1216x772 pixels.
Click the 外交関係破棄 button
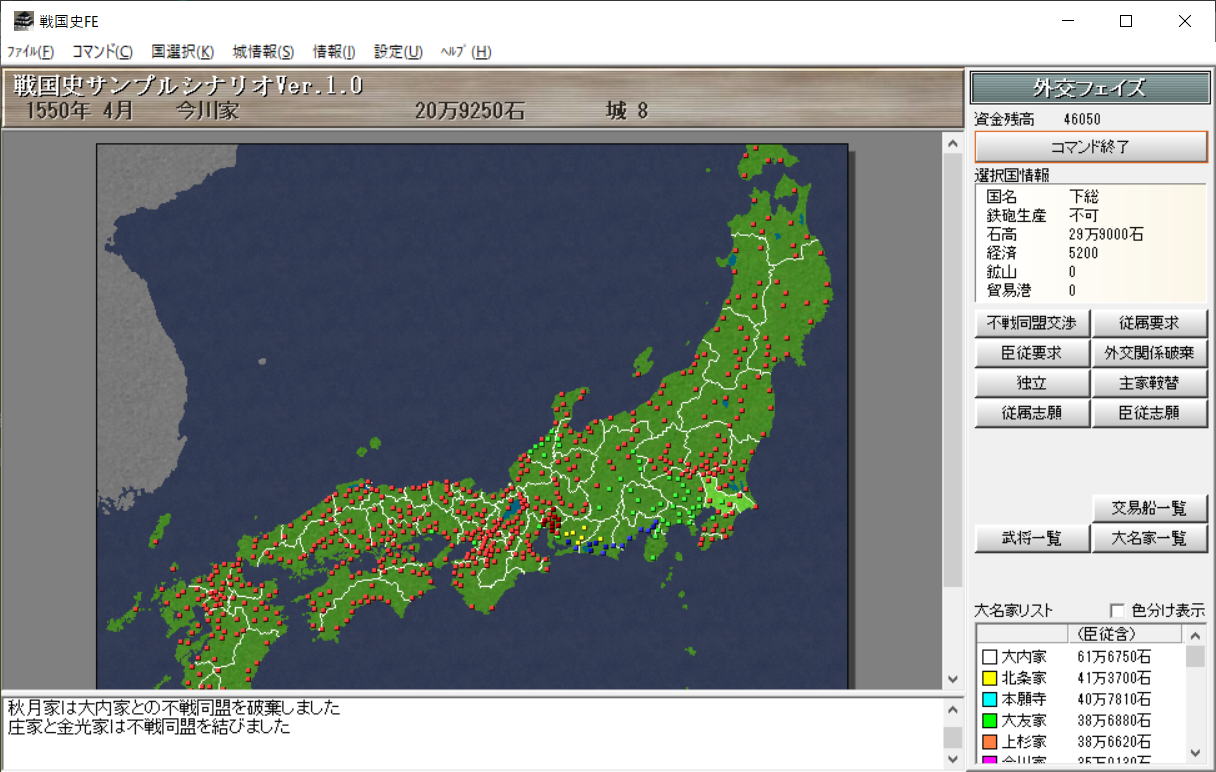click(1149, 353)
